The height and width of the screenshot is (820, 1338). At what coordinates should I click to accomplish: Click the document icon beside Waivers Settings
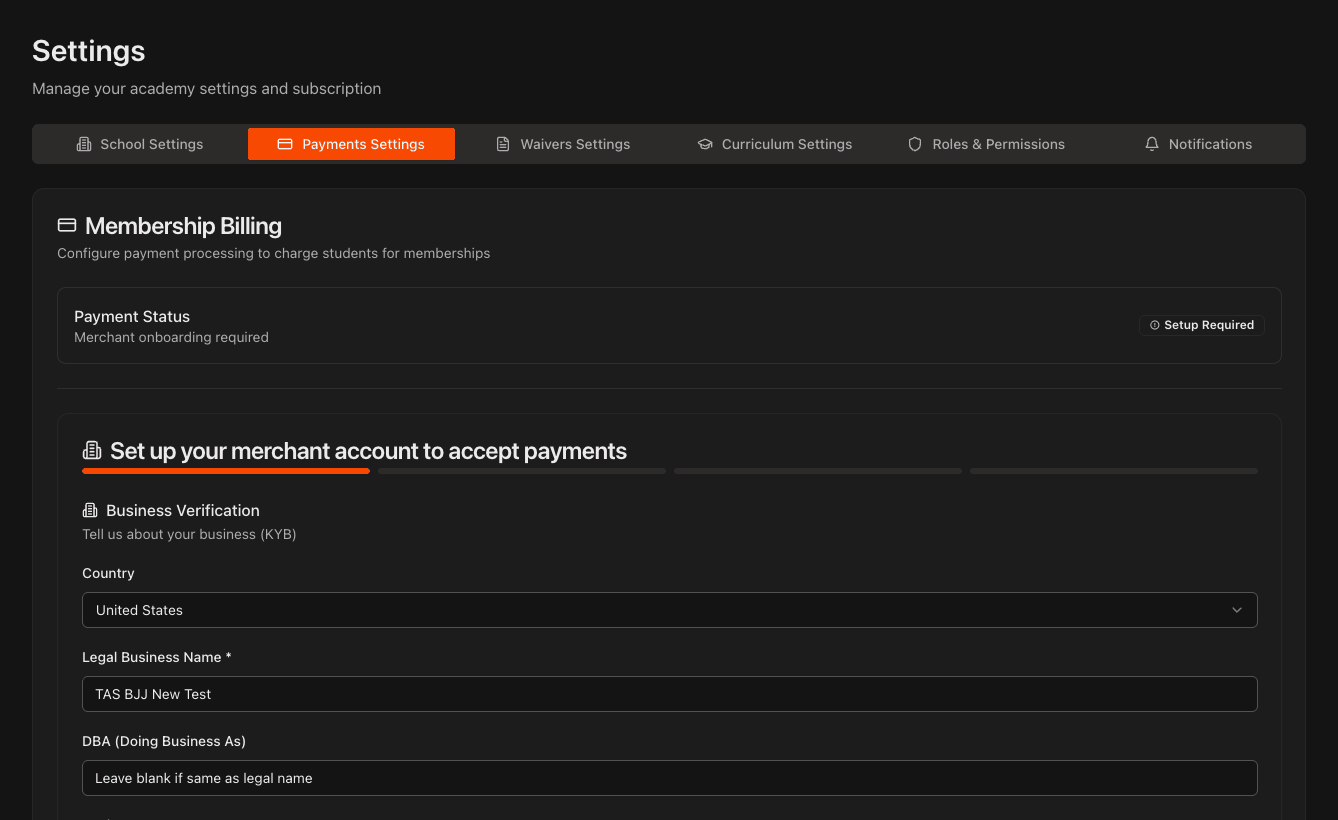pyautogui.click(x=503, y=144)
